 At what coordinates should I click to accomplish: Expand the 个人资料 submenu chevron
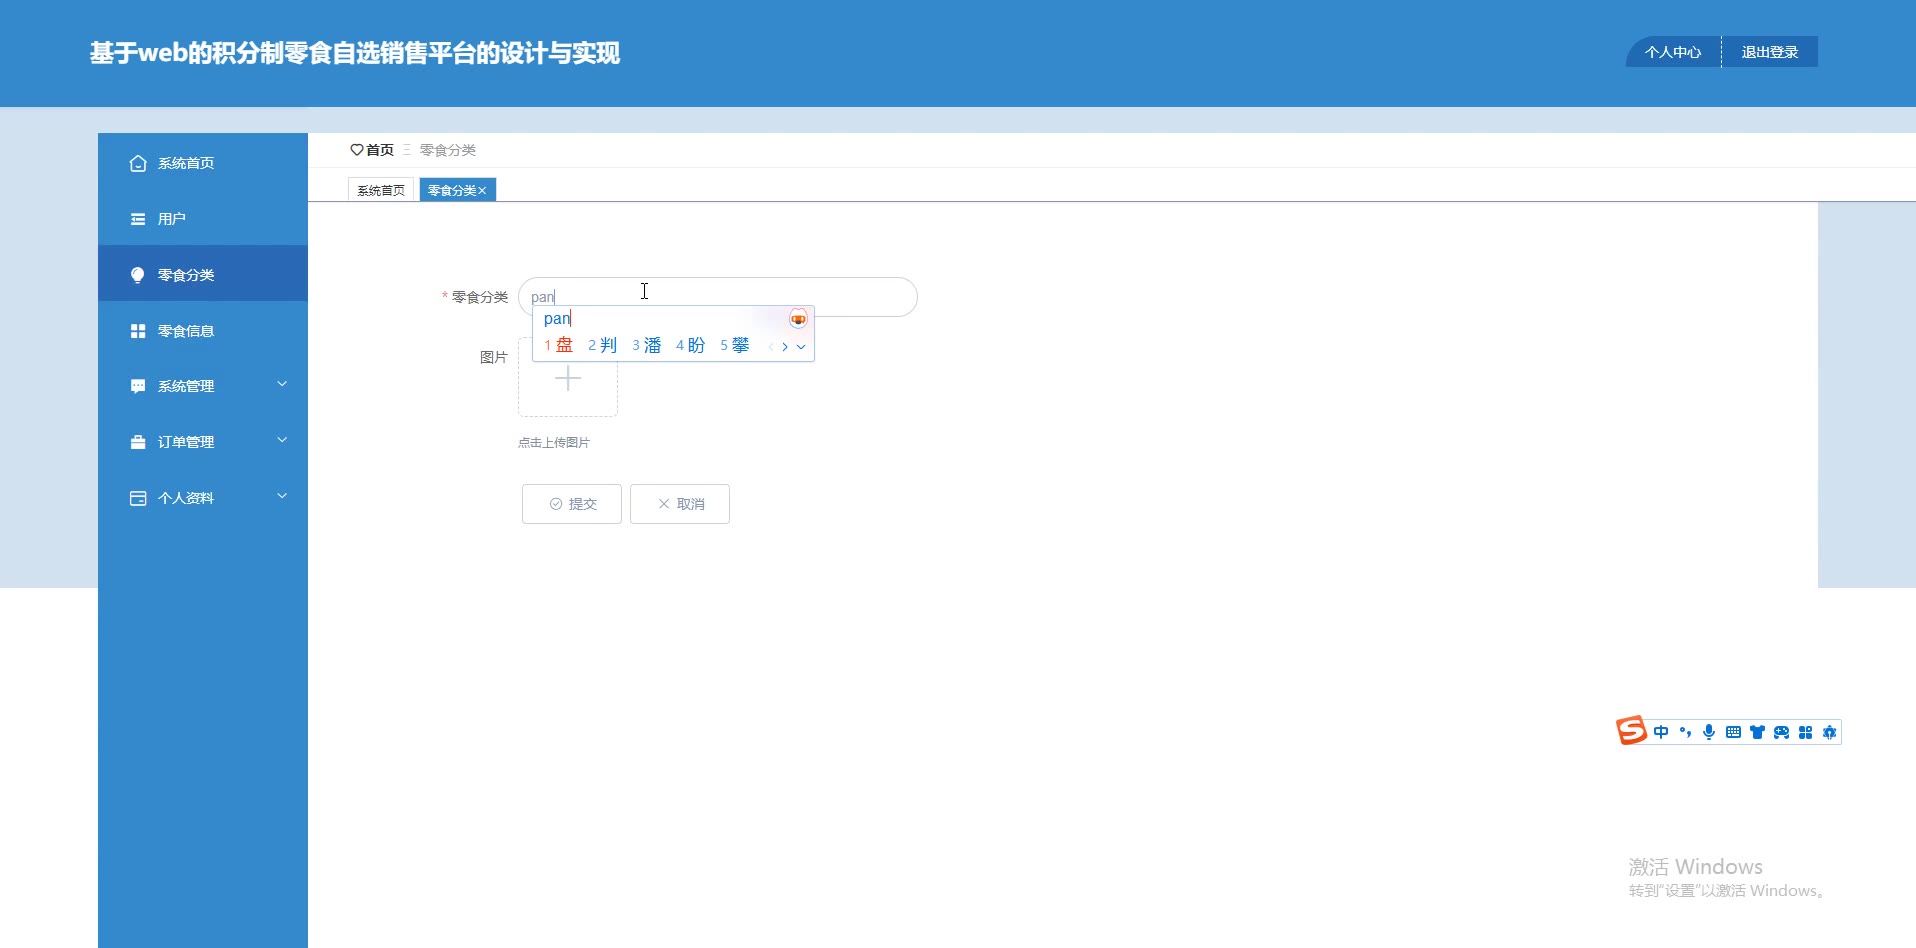click(x=282, y=496)
